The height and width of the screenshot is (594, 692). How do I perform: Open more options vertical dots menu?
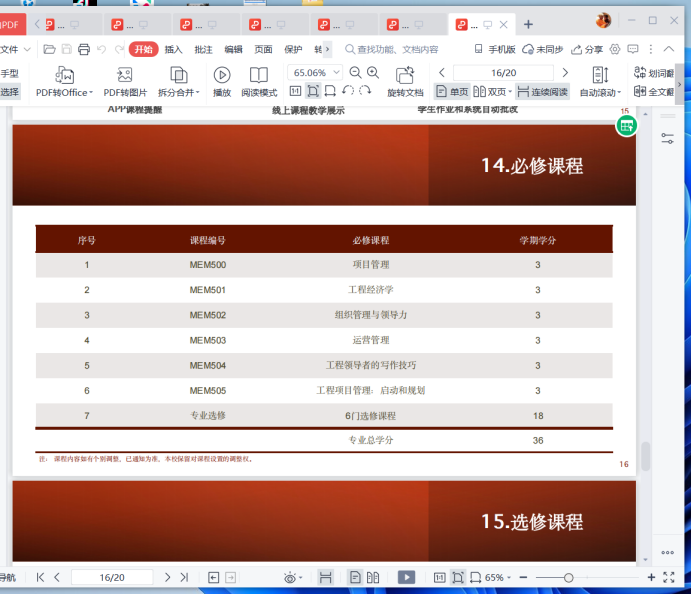click(651, 49)
